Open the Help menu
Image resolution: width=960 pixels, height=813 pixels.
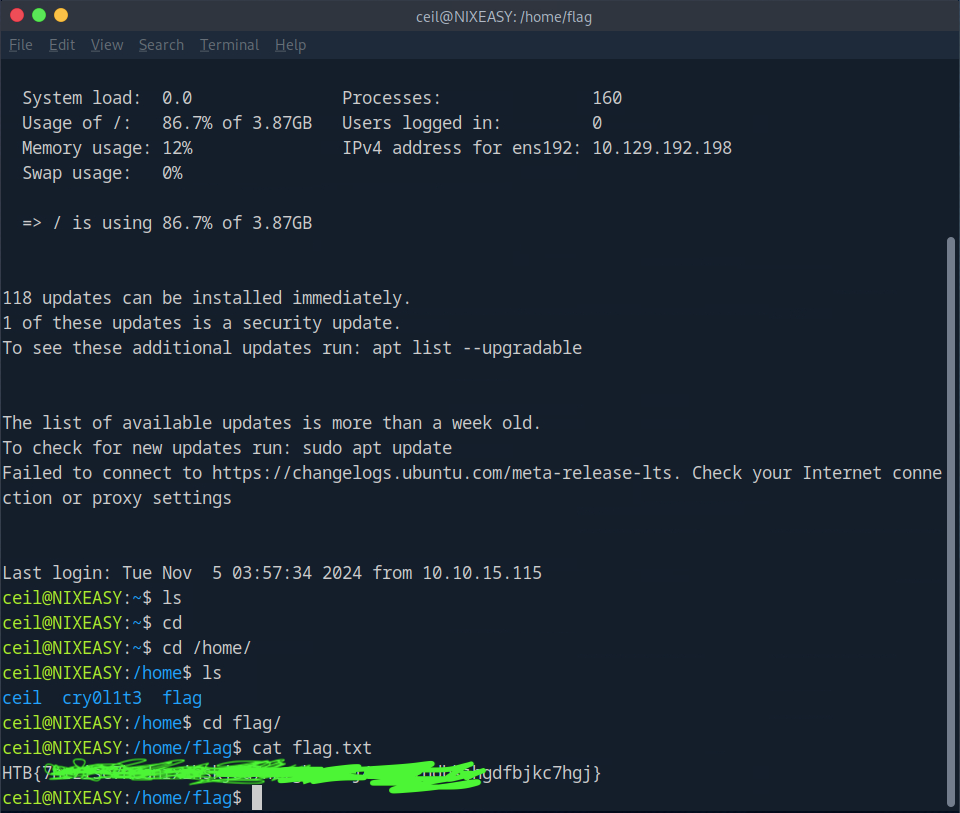[290, 45]
